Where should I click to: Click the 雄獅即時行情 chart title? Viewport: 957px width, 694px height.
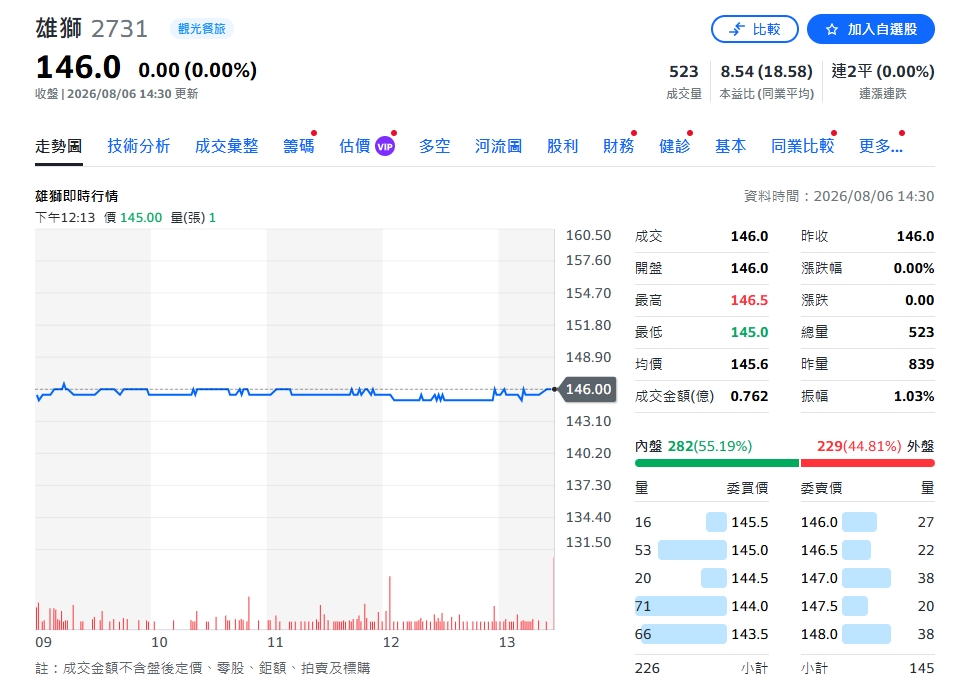(77, 196)
